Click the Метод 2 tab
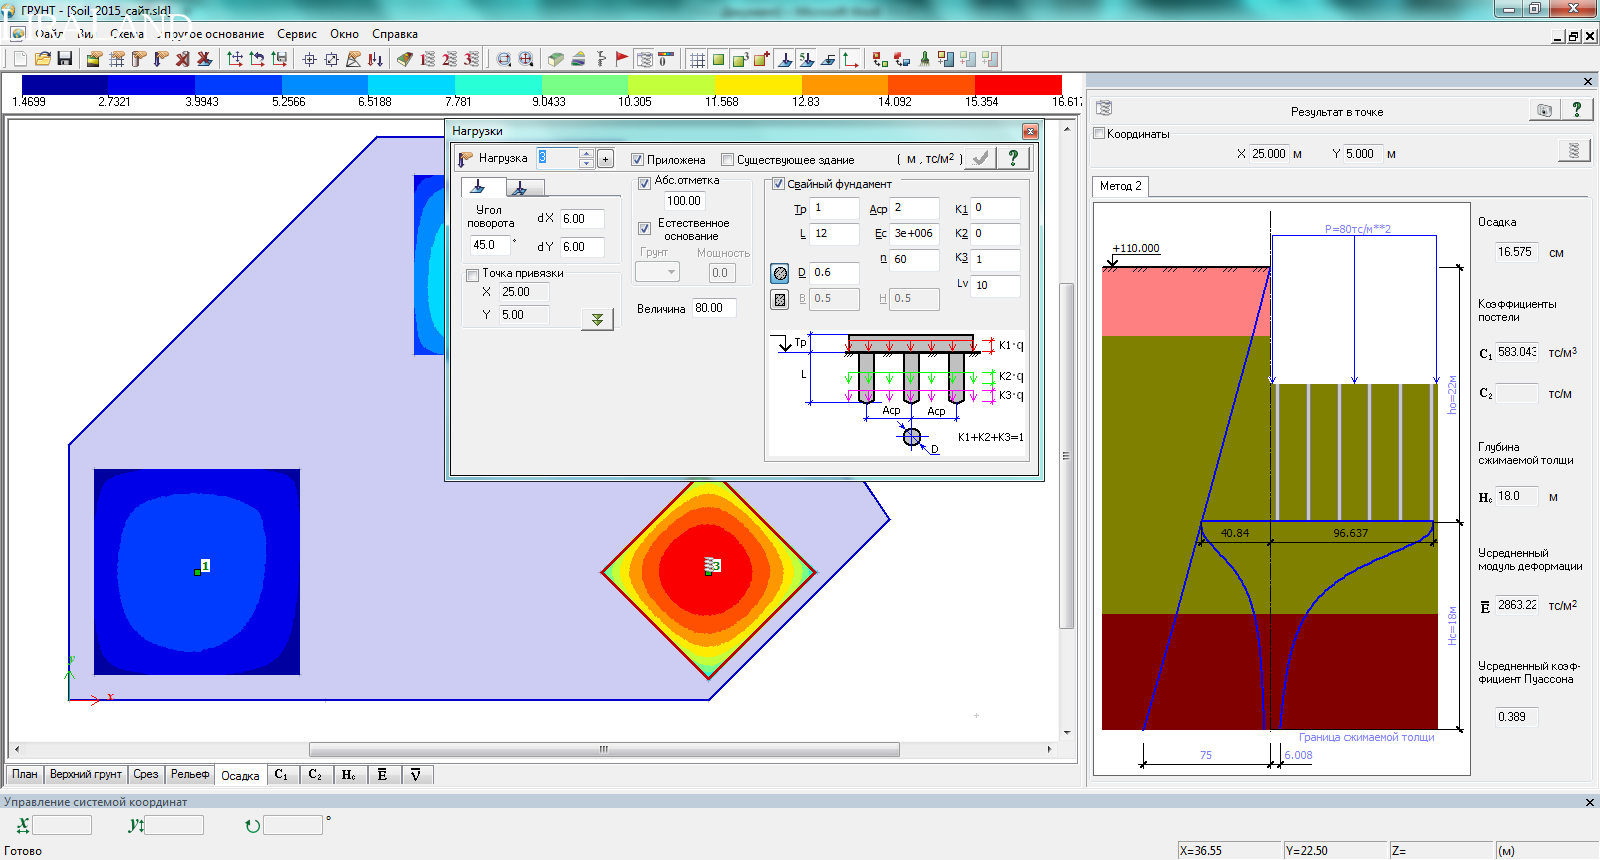1600x860 pixels. click(x=1120, y=186)
